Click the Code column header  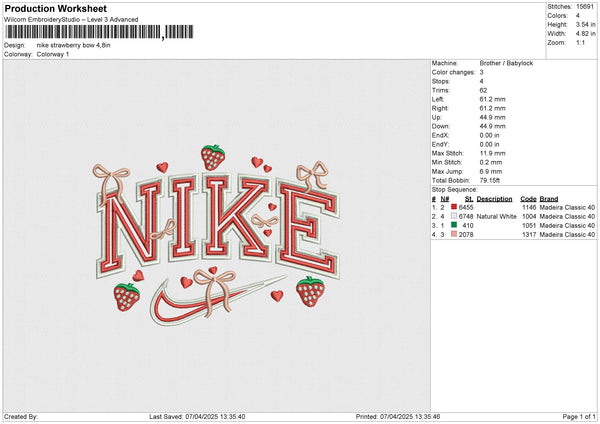[528, 198]
